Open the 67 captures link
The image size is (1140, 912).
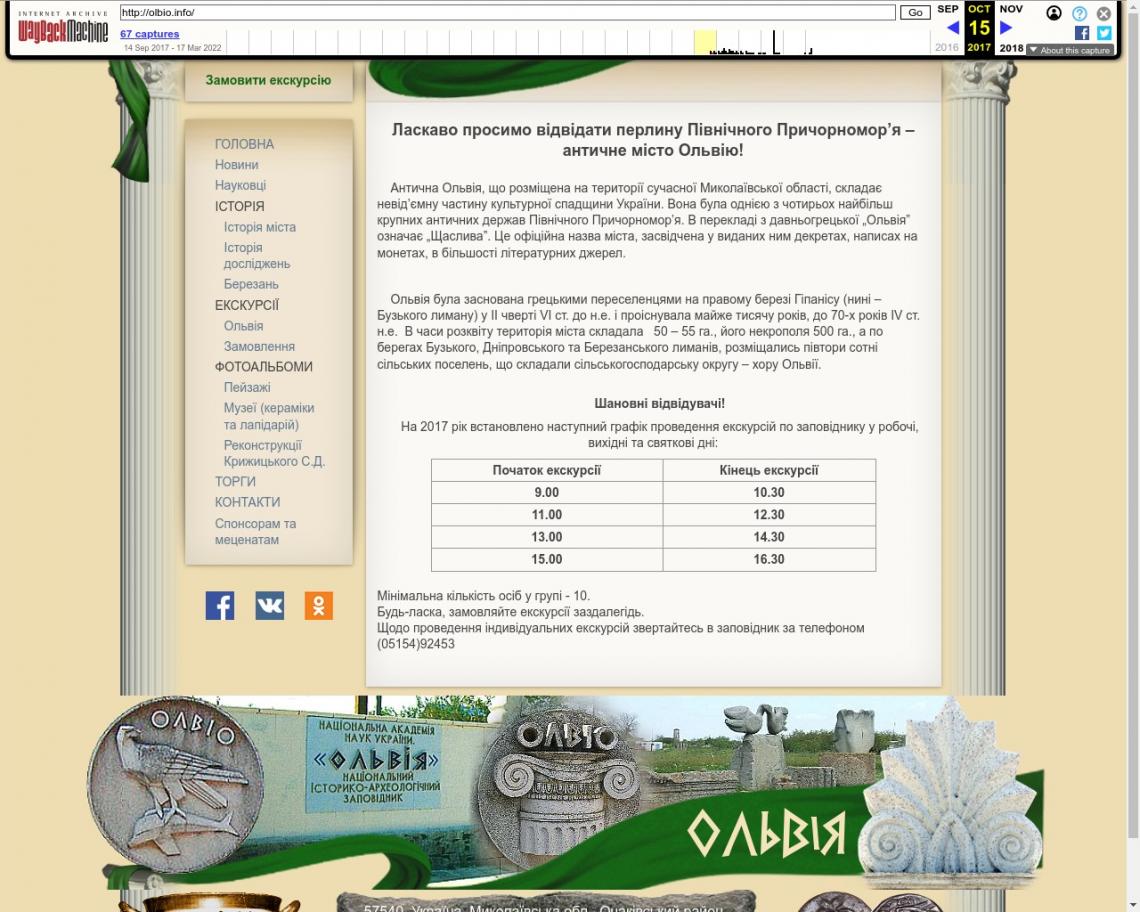click(150, 33)
